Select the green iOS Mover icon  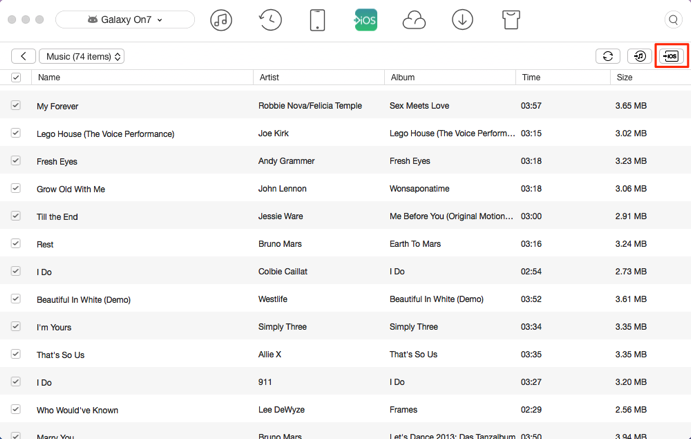[x=366, y=20]
